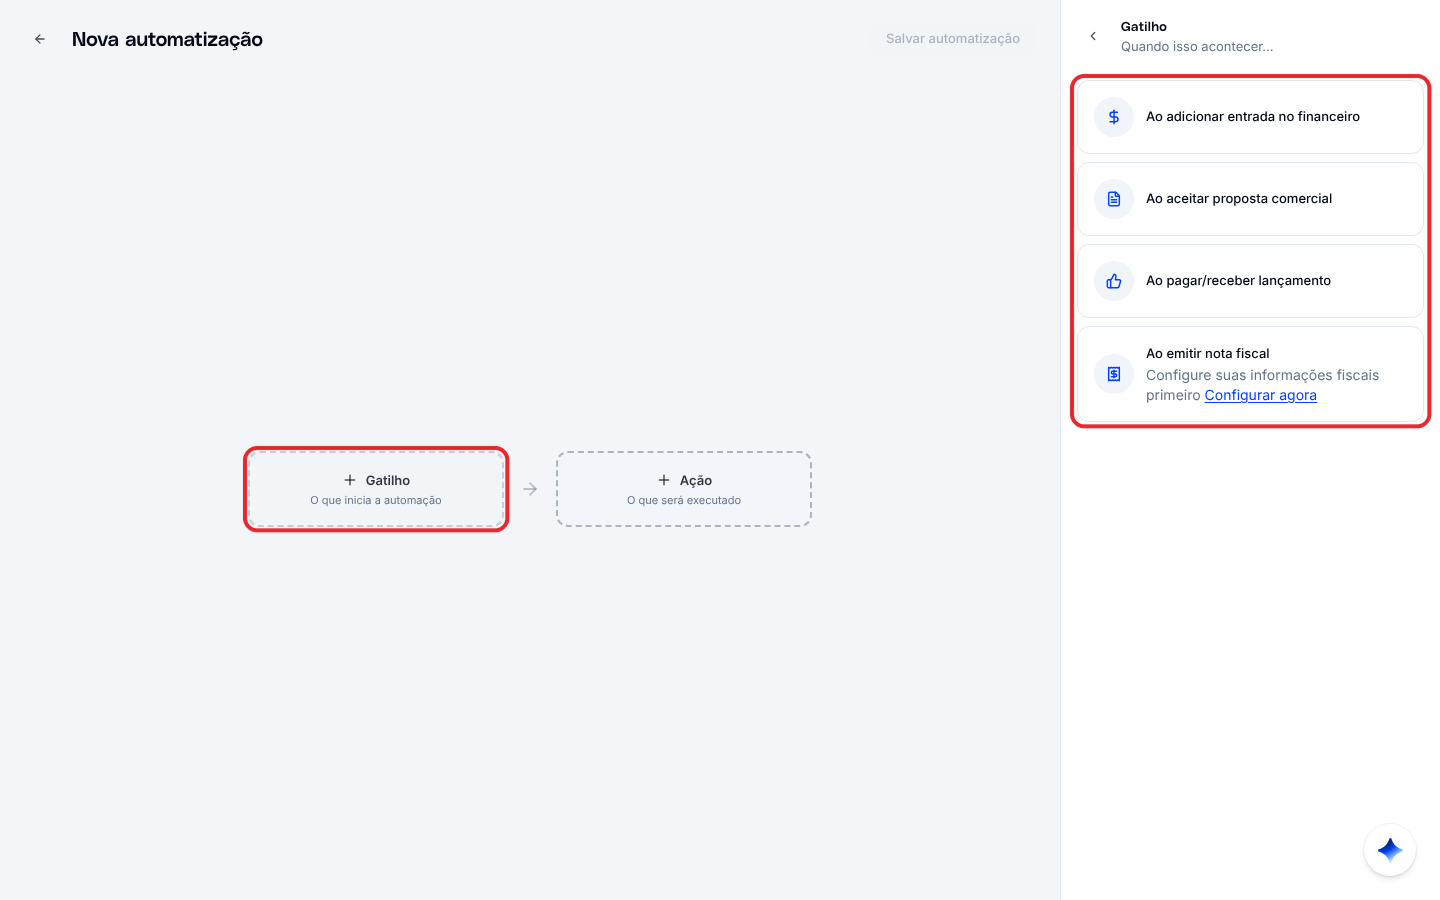
Task: Select the Ação action placeholder box
Action: coord(684,489)
